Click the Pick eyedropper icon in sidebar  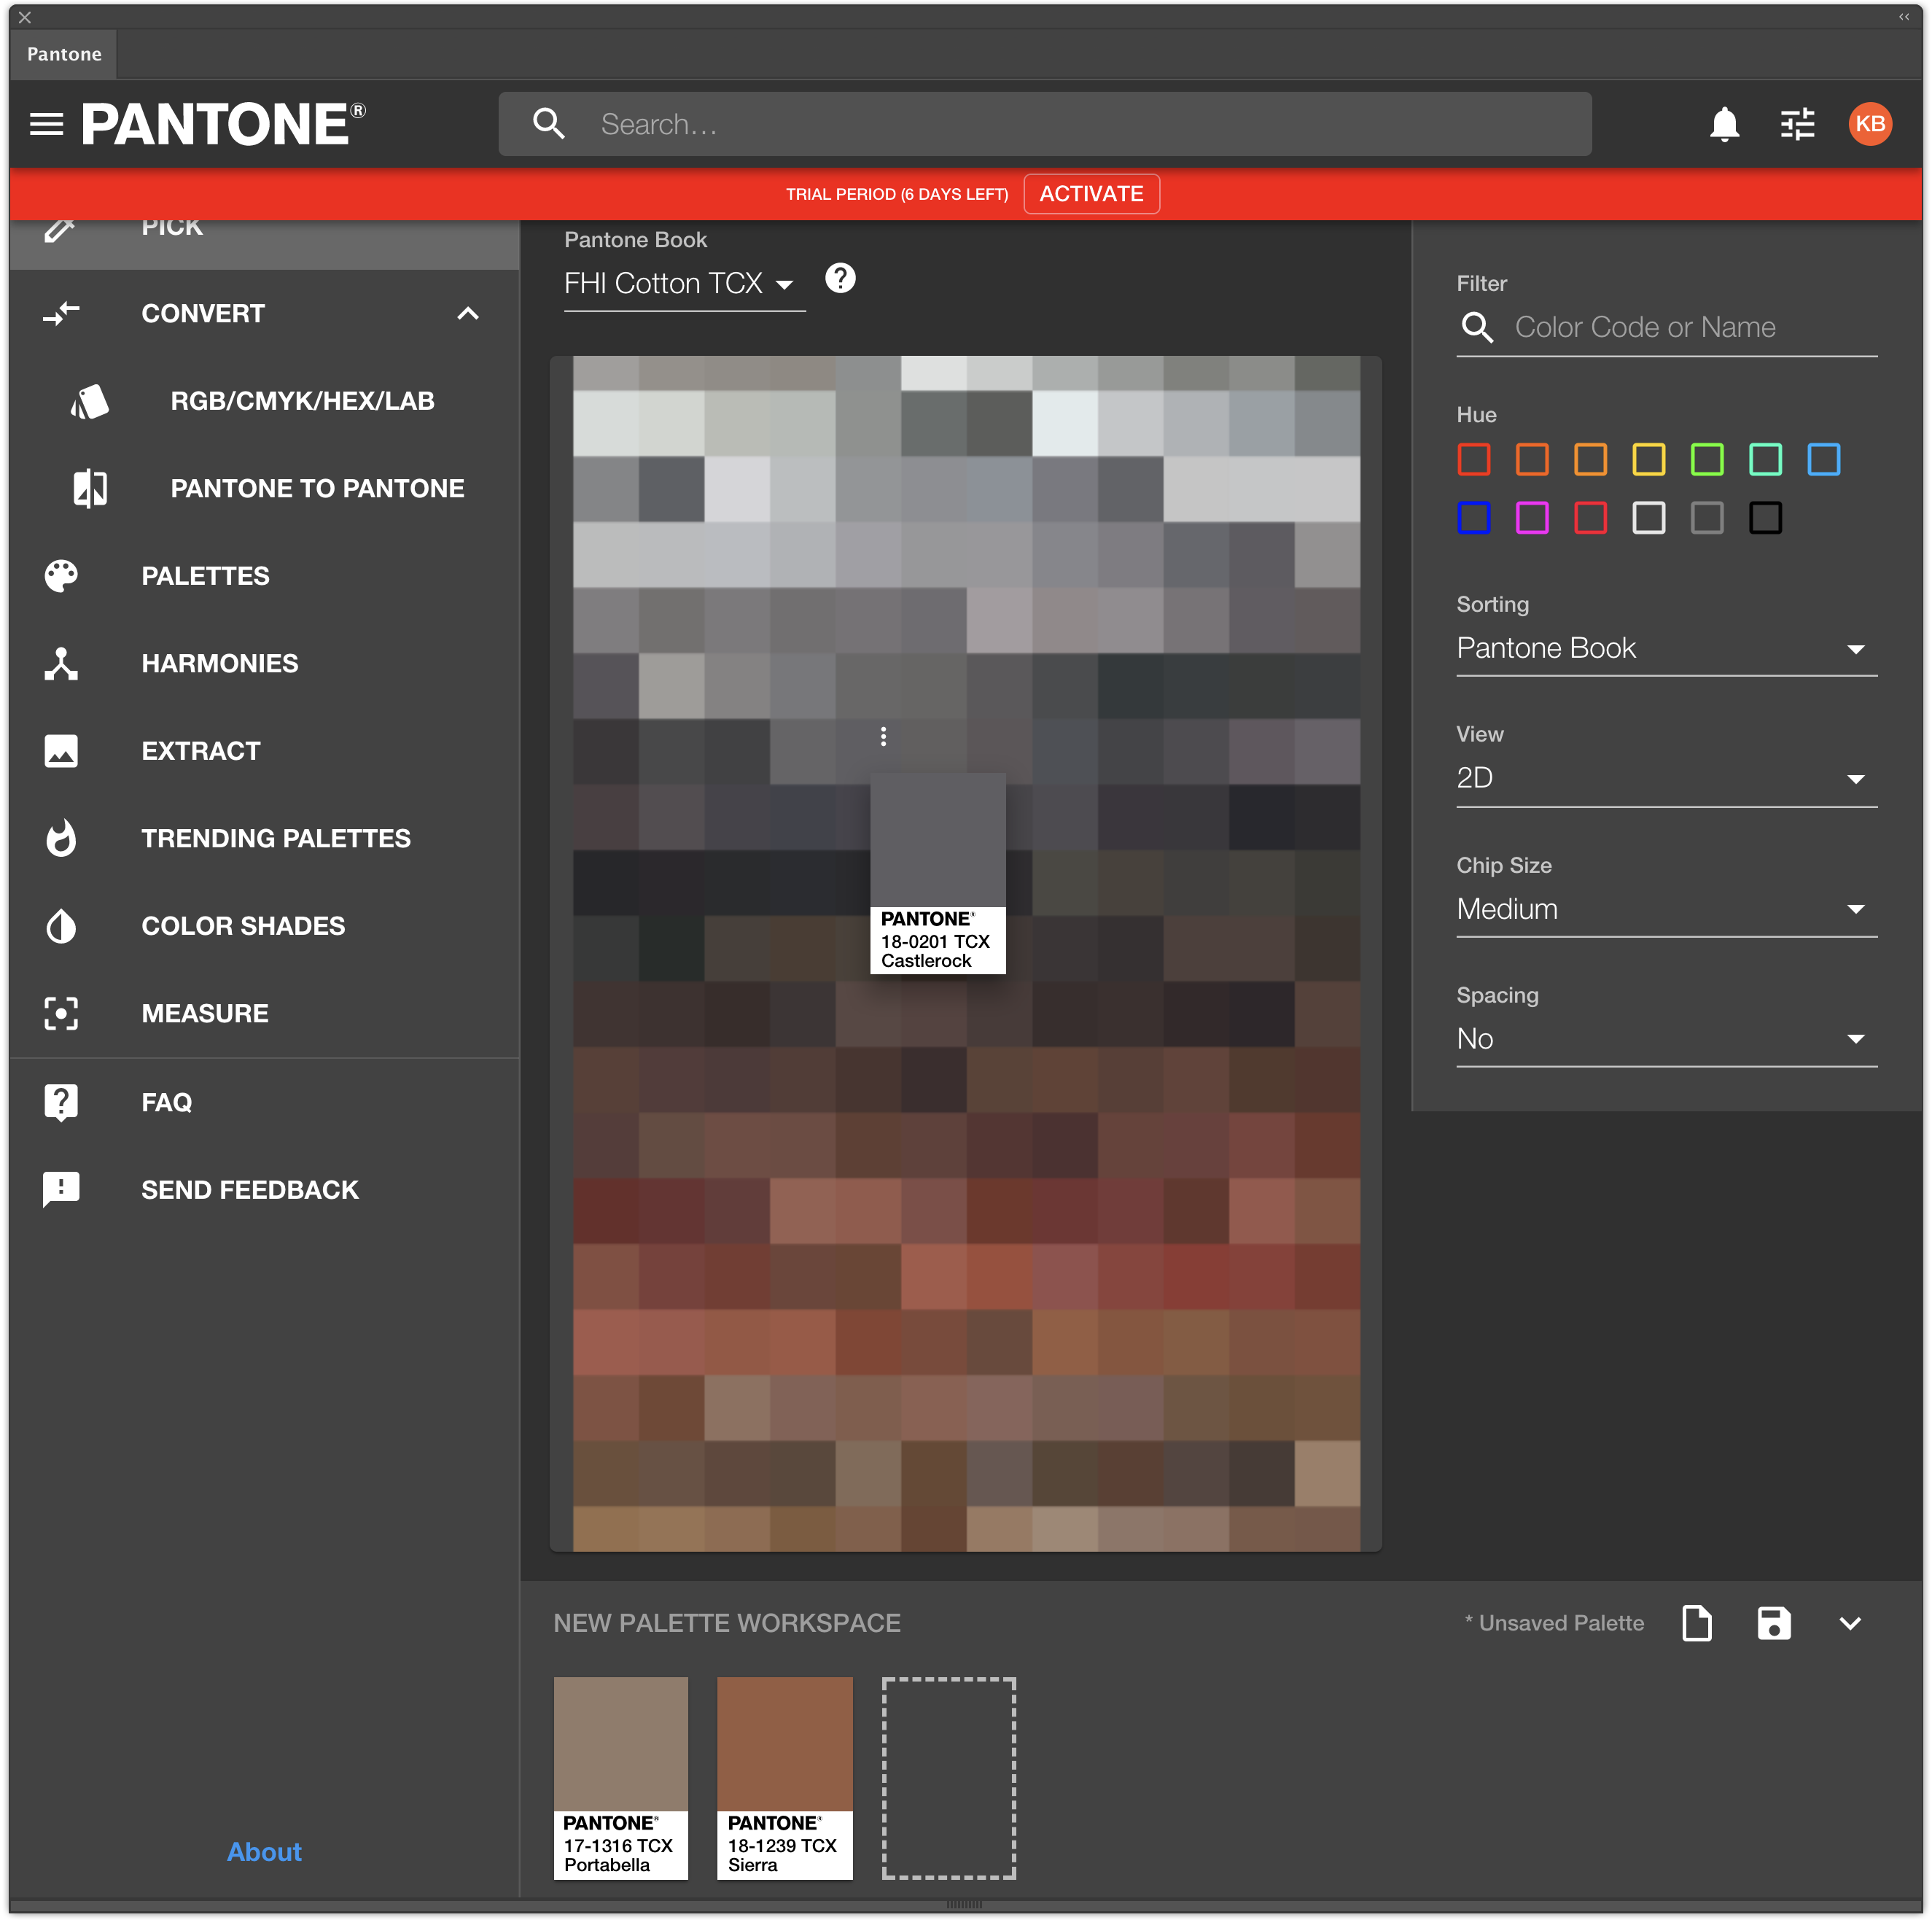point(59,230)
